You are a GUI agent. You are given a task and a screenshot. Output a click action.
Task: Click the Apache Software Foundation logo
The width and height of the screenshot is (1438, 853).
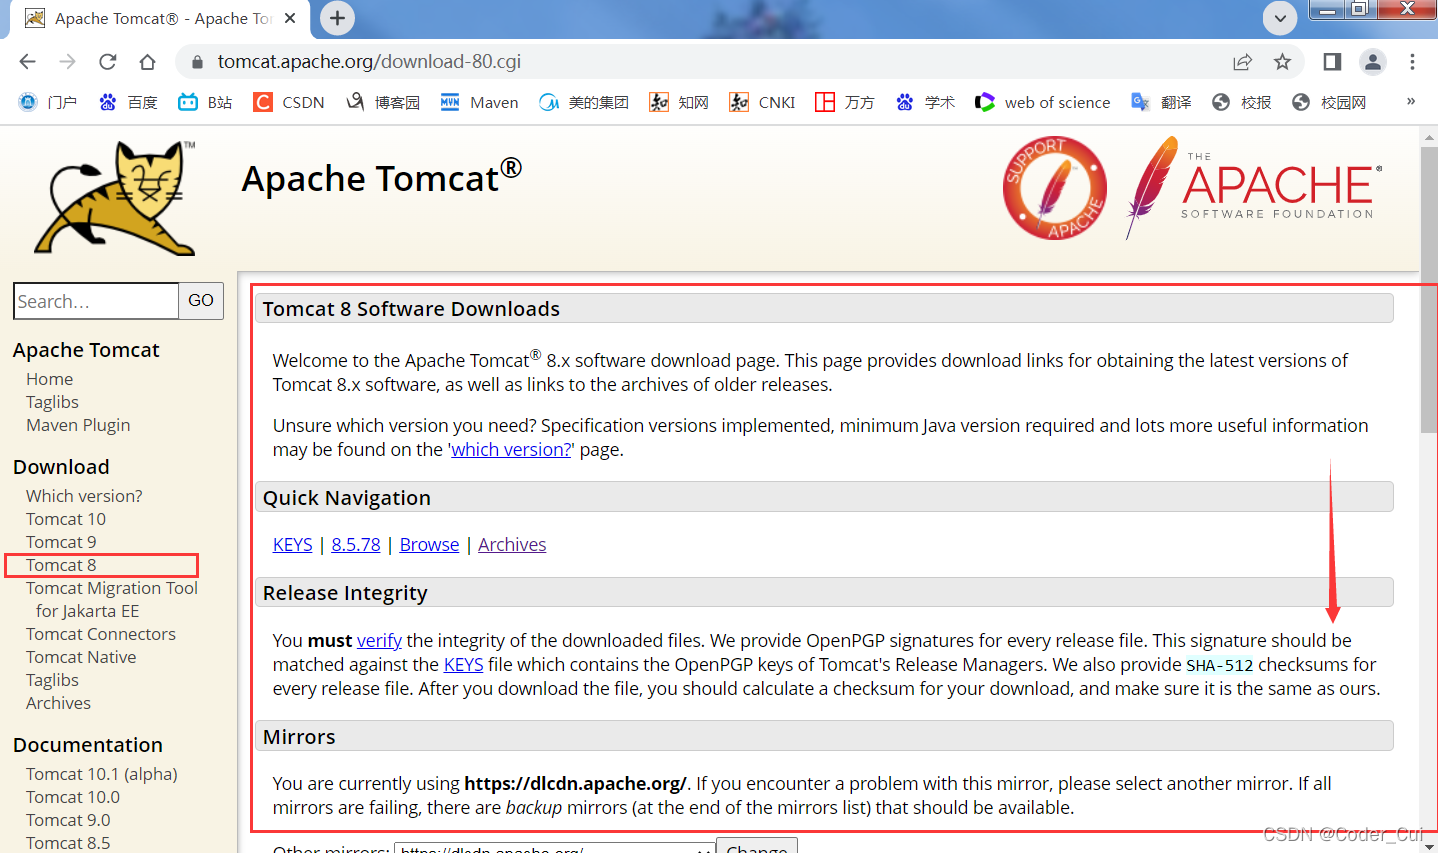coord(1253,188)
